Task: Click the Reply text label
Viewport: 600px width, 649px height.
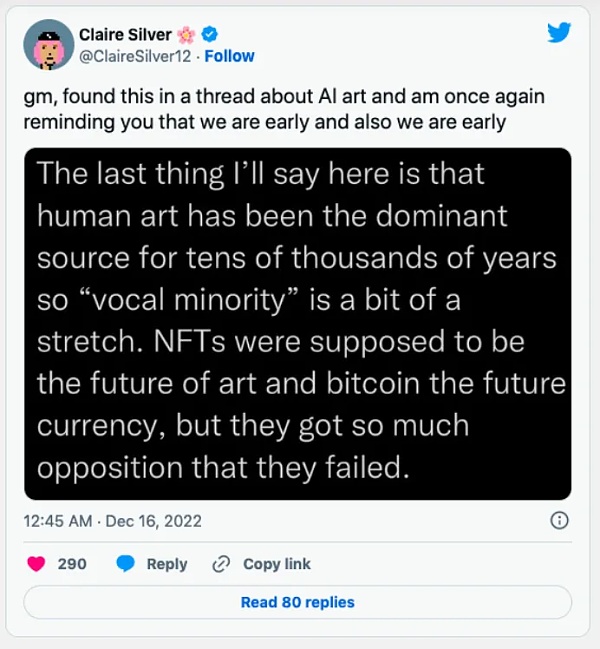Action: click(x=167, y=564)
